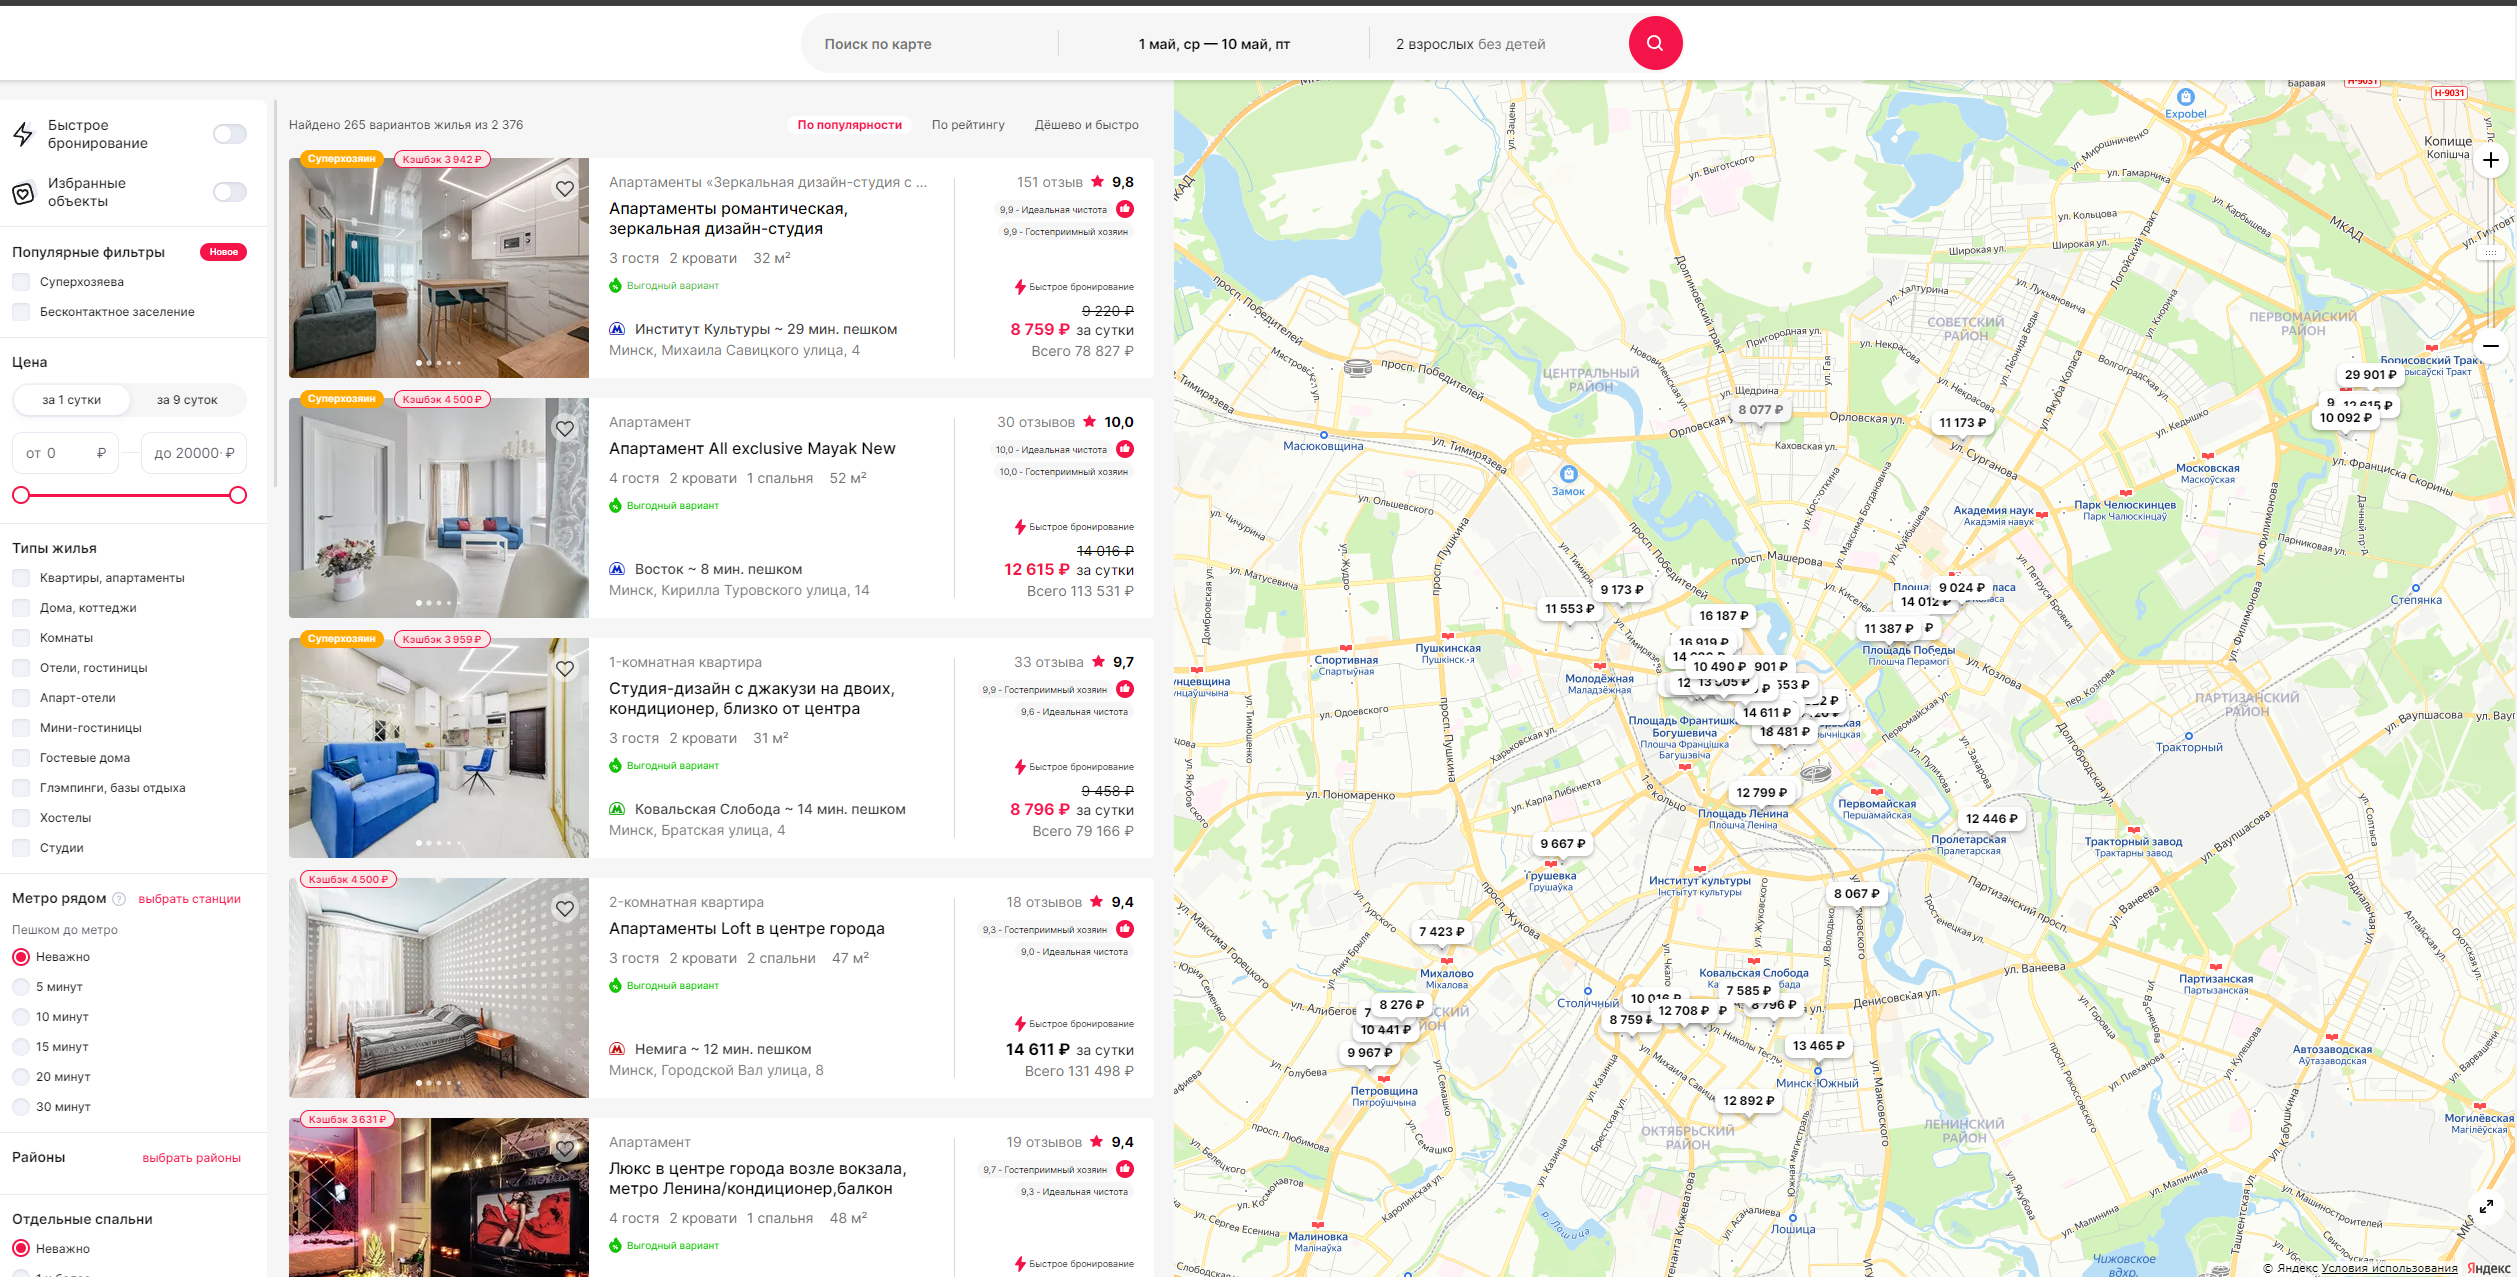Select the 10 минут metro walking option
This screenshot has width=2517, height=1277.
pyautogui.click(x=21, y=1017)
